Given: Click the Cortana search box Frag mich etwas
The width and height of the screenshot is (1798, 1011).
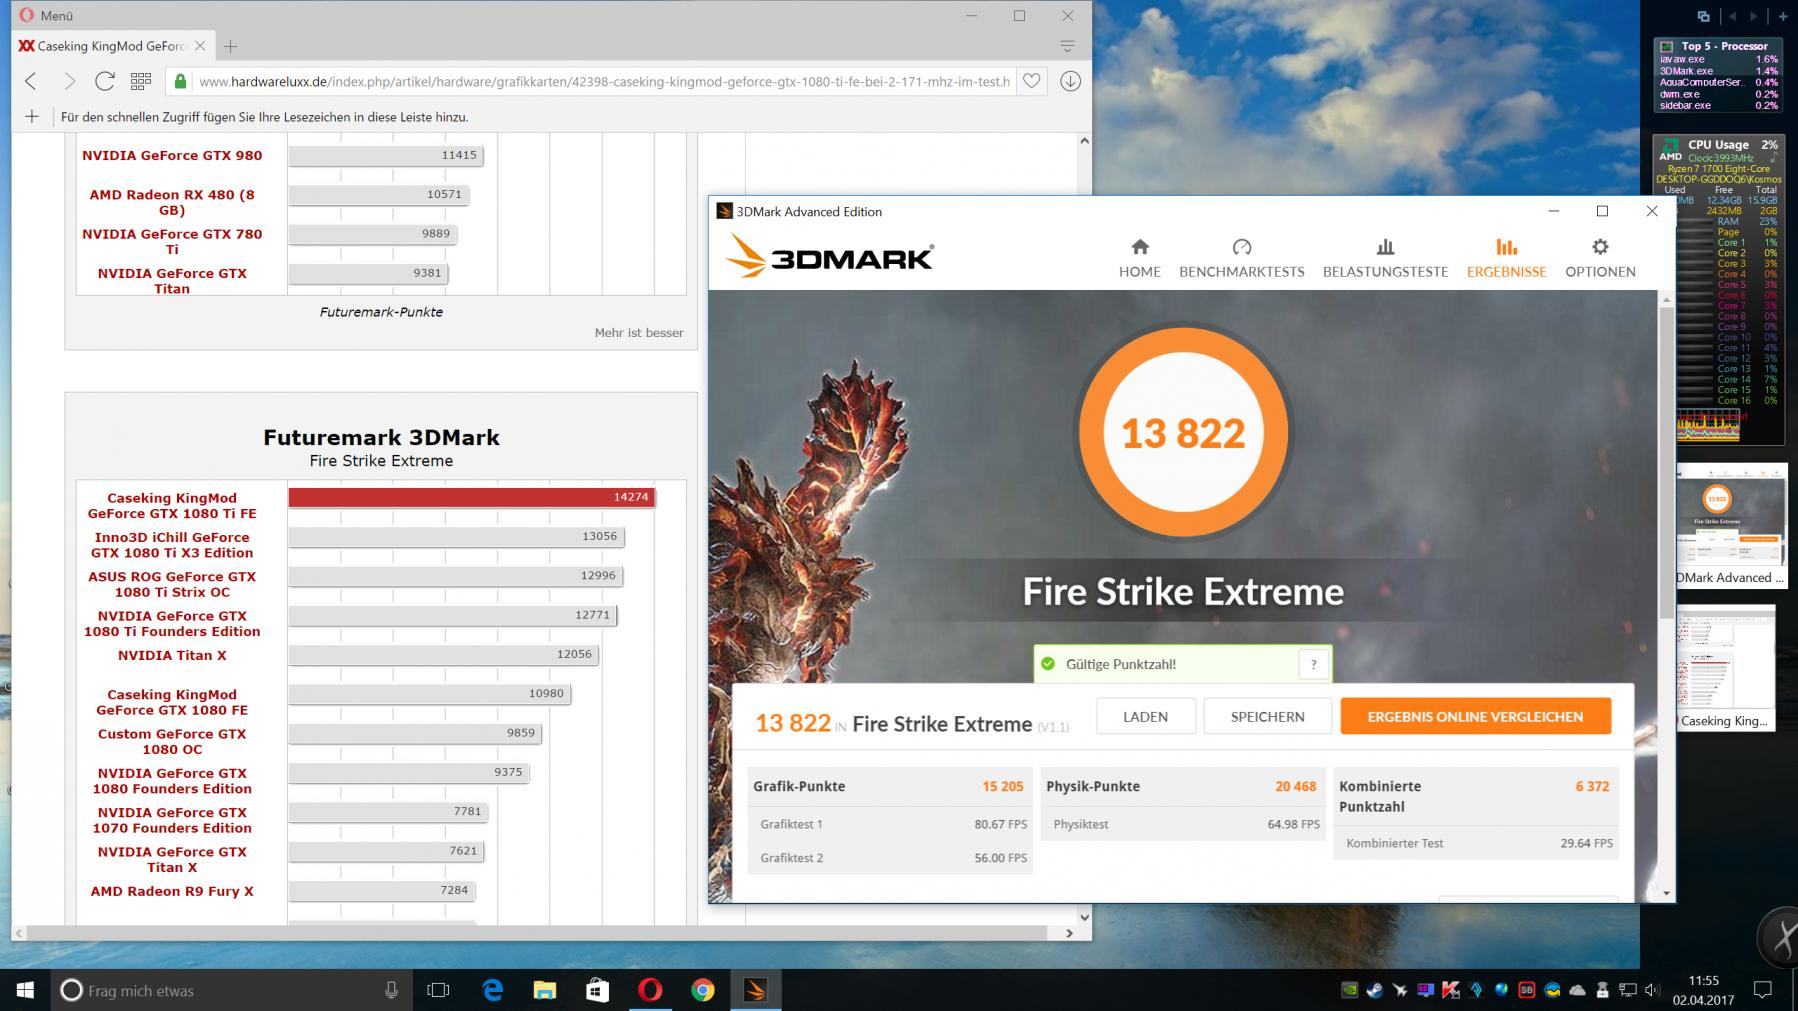Looking at the screenshot, I should coord(230,990).
